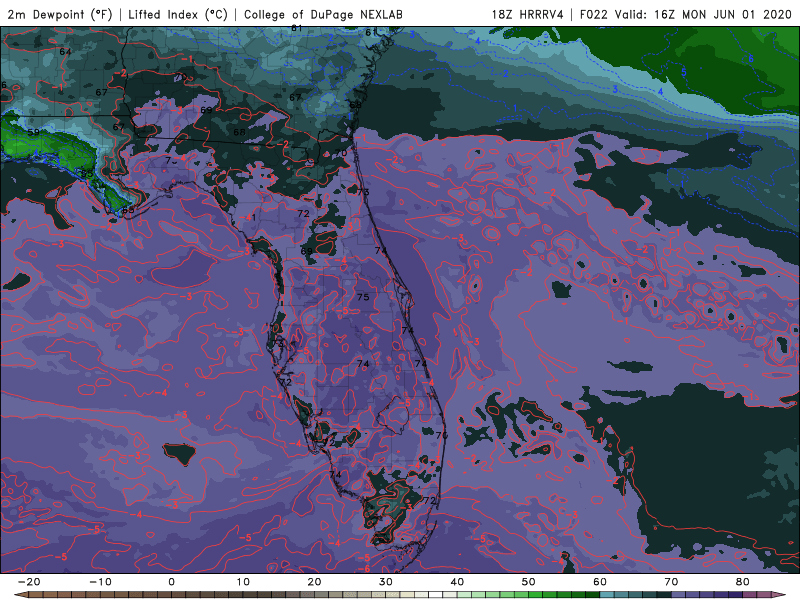Click the '30' label on the color scale
This screenshot has width=800, height=600.
386,582
